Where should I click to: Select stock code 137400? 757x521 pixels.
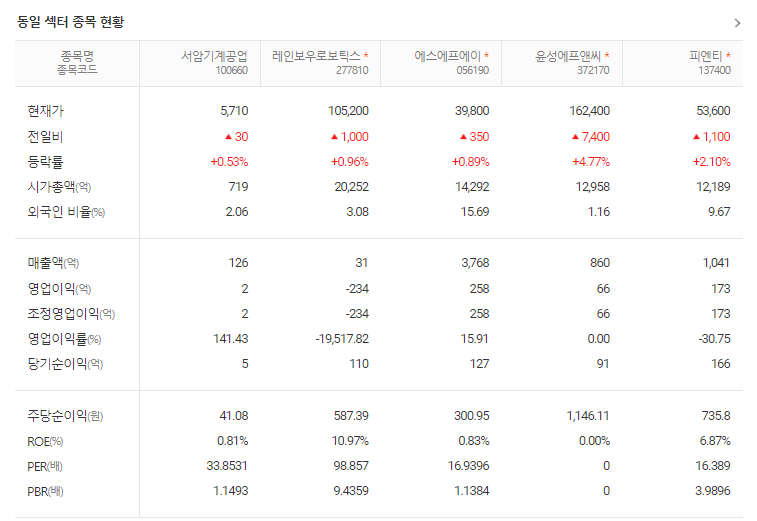pyautogui.click(x=715, y=70)
